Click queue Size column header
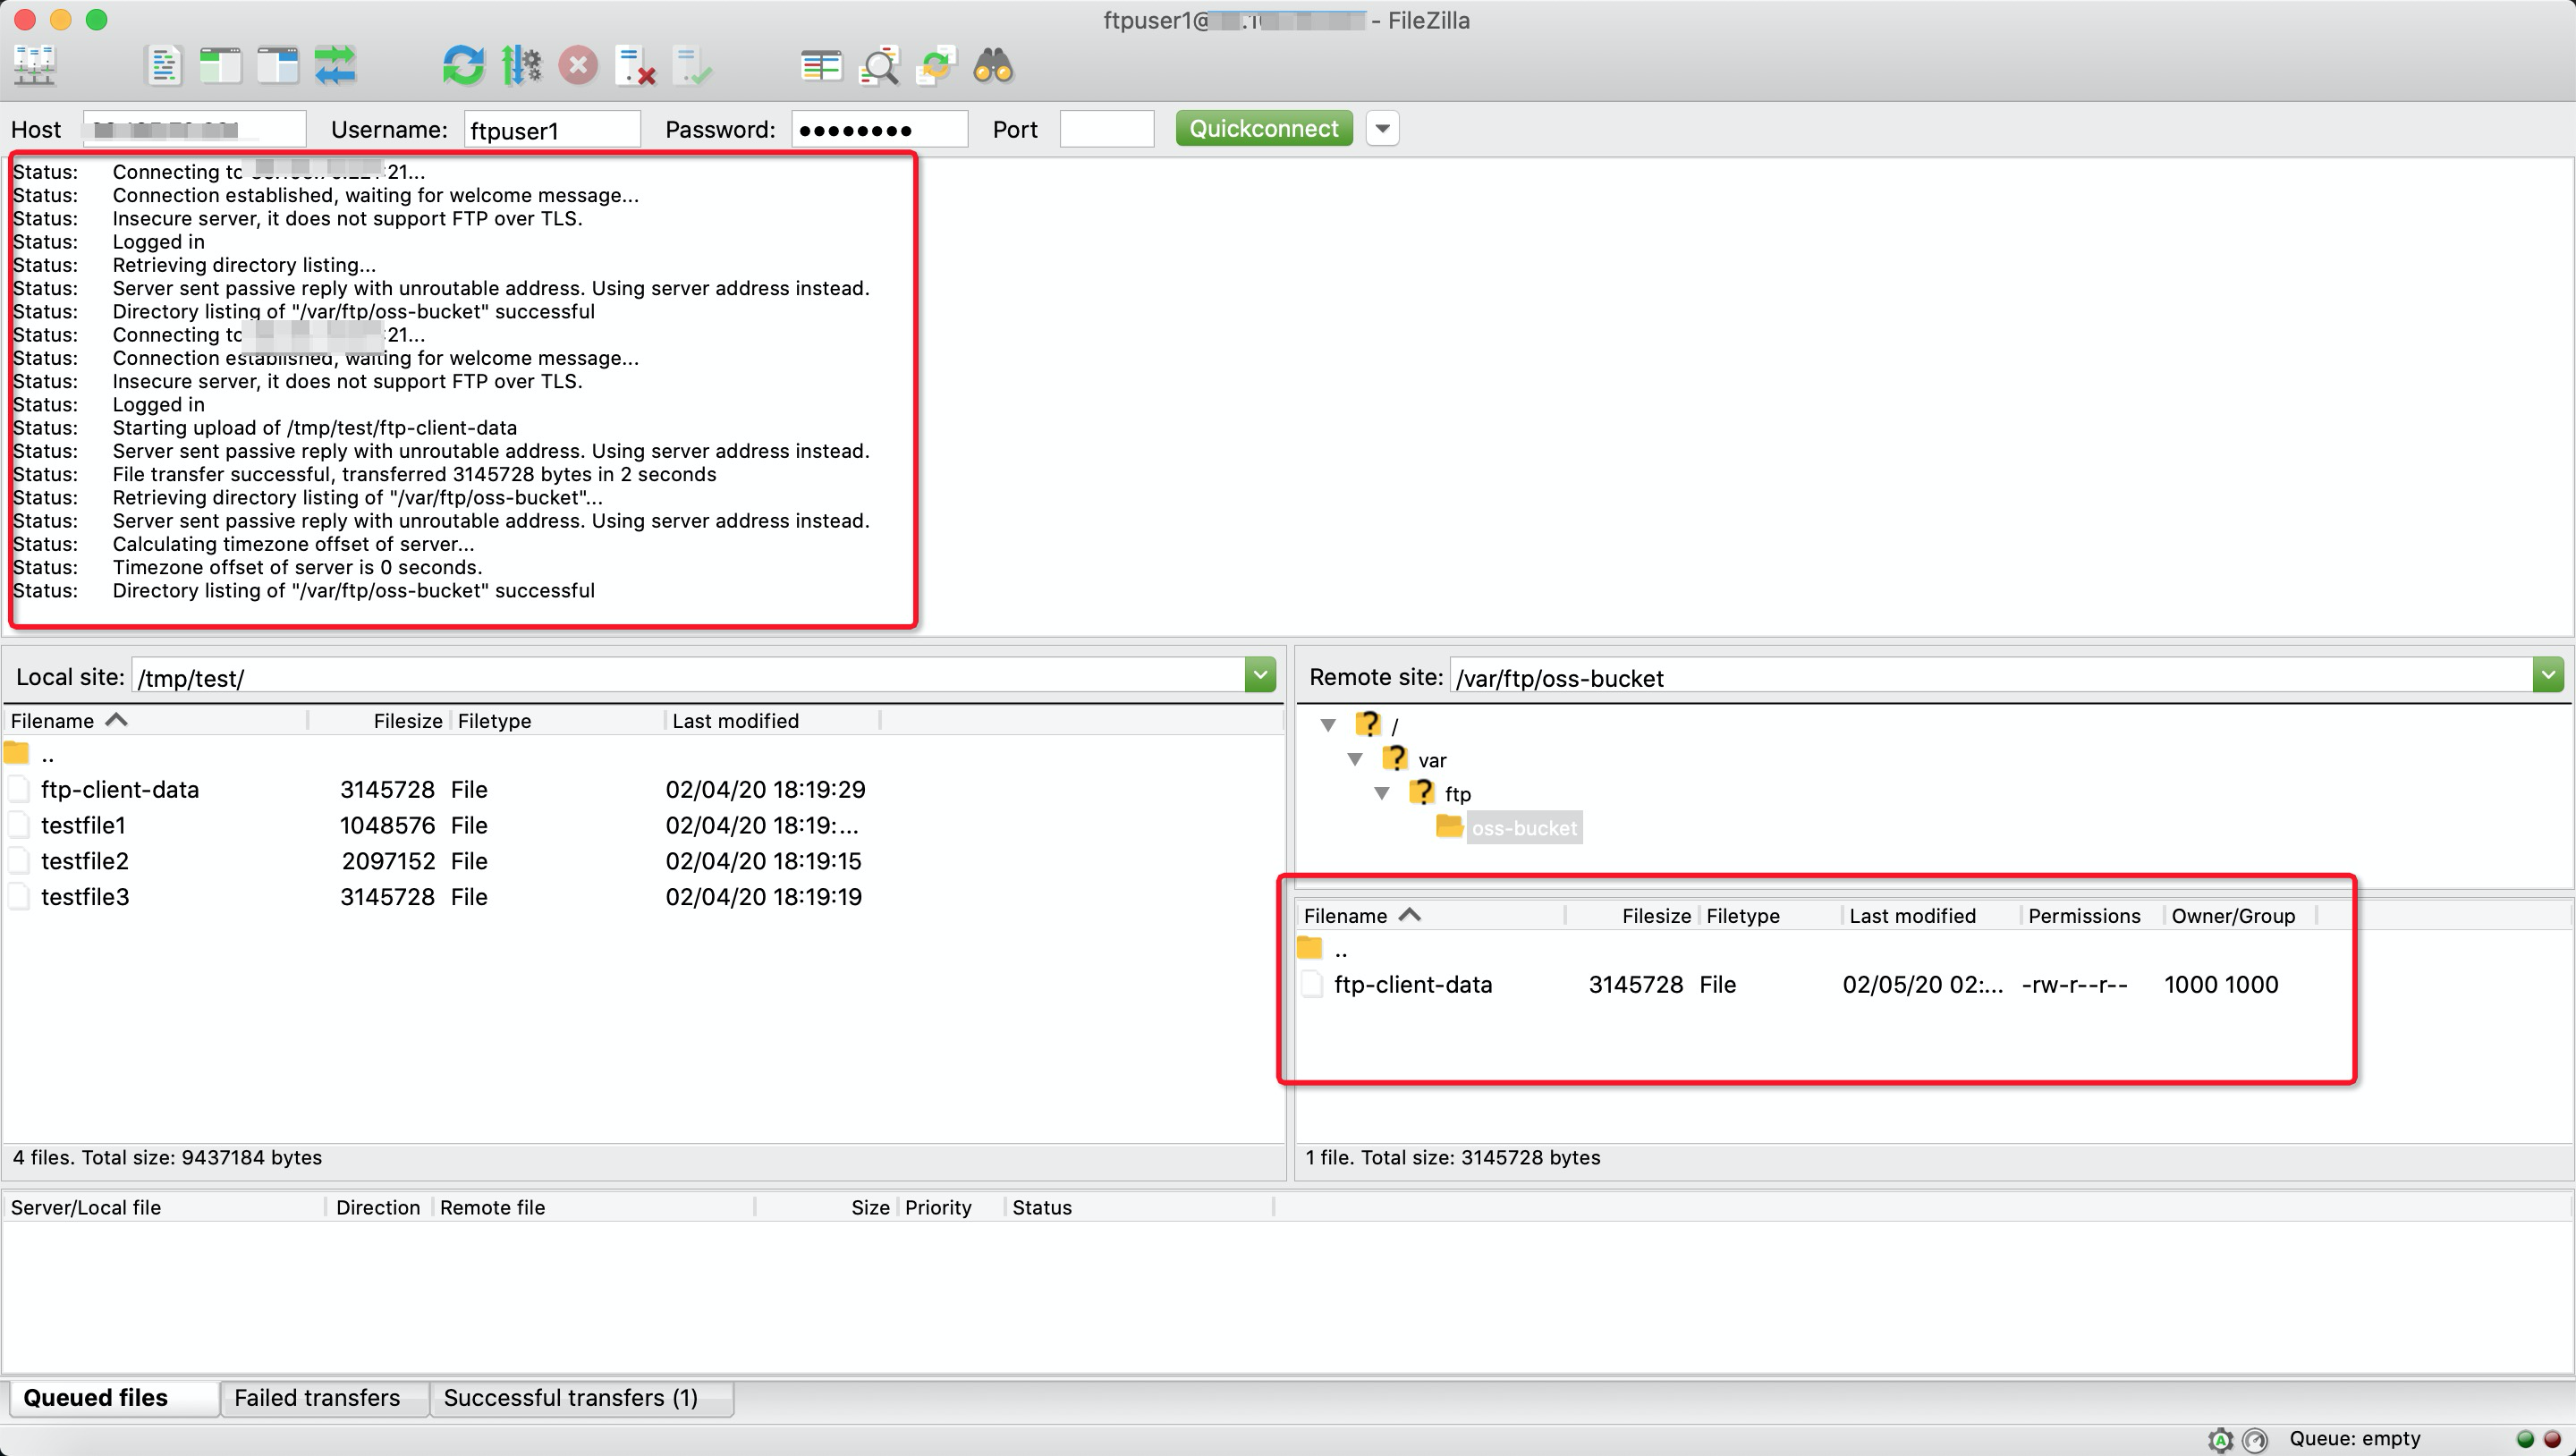 tap(827, 1207)
